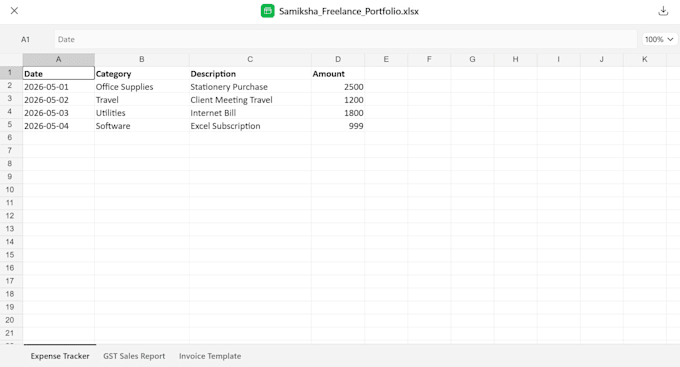Select the cell with date 2026-05-01
Viewport: 680px width, 367px height.
(59, 86)
